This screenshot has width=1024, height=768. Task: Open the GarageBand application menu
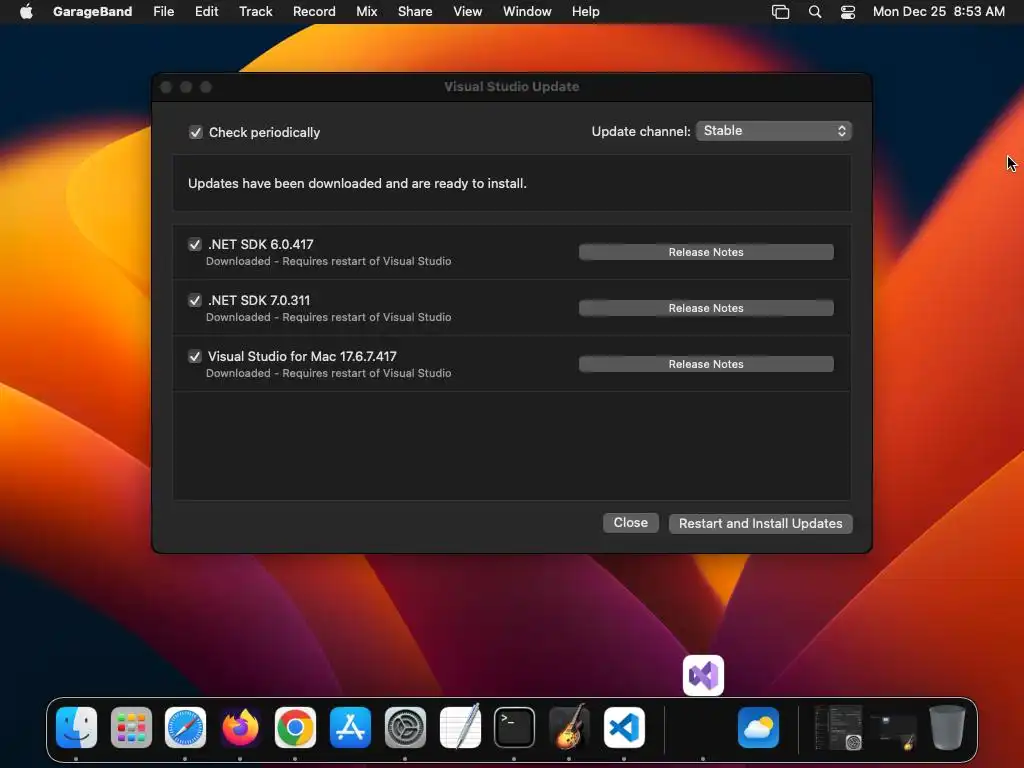pyautogui.click(x=92, y=11)
